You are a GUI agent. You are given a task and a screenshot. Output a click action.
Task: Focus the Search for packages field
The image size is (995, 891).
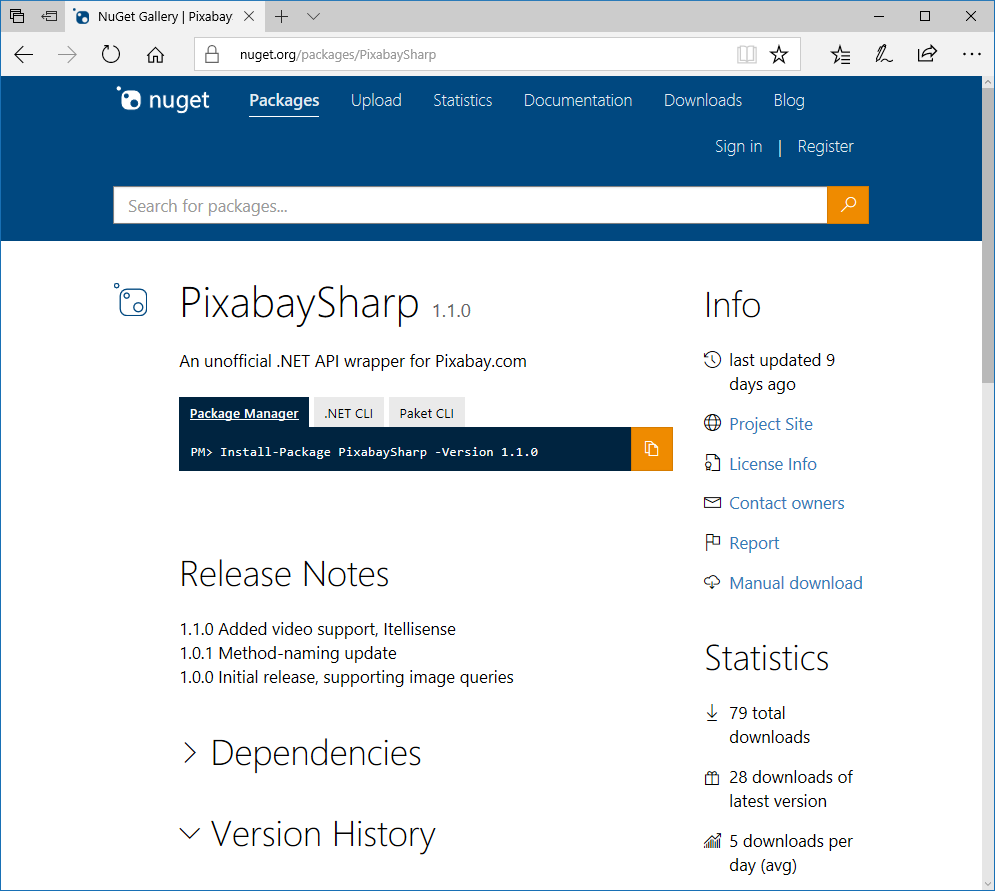470,206
